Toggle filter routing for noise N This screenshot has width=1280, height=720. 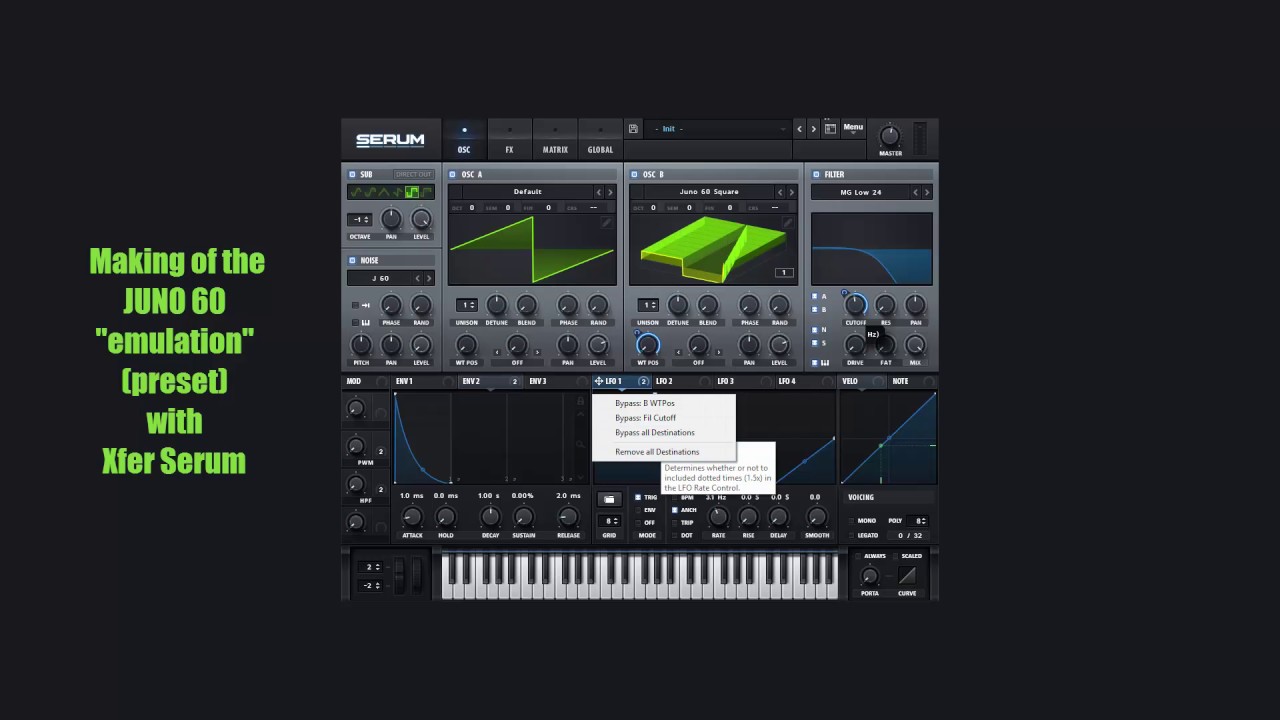click(814, 330)
